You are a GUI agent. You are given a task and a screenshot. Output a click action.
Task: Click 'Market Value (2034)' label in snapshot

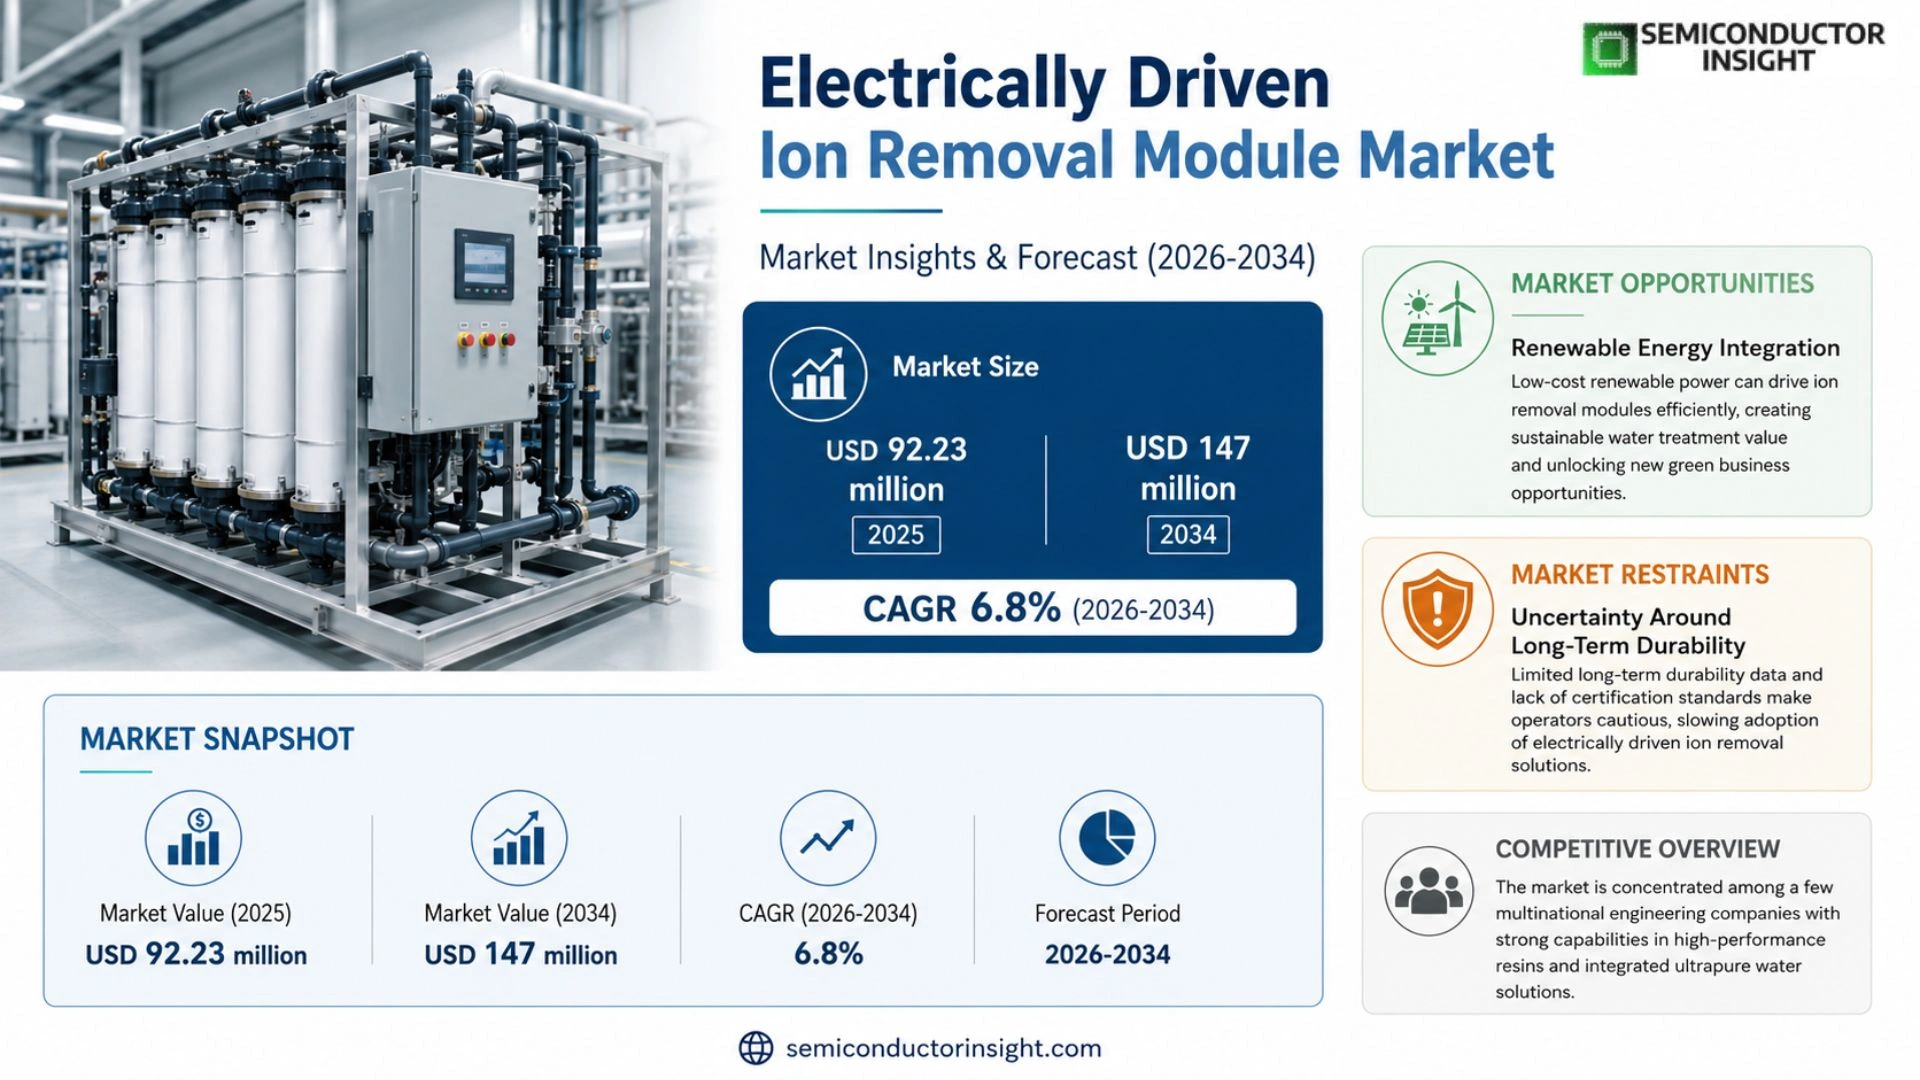click(520, 913)
